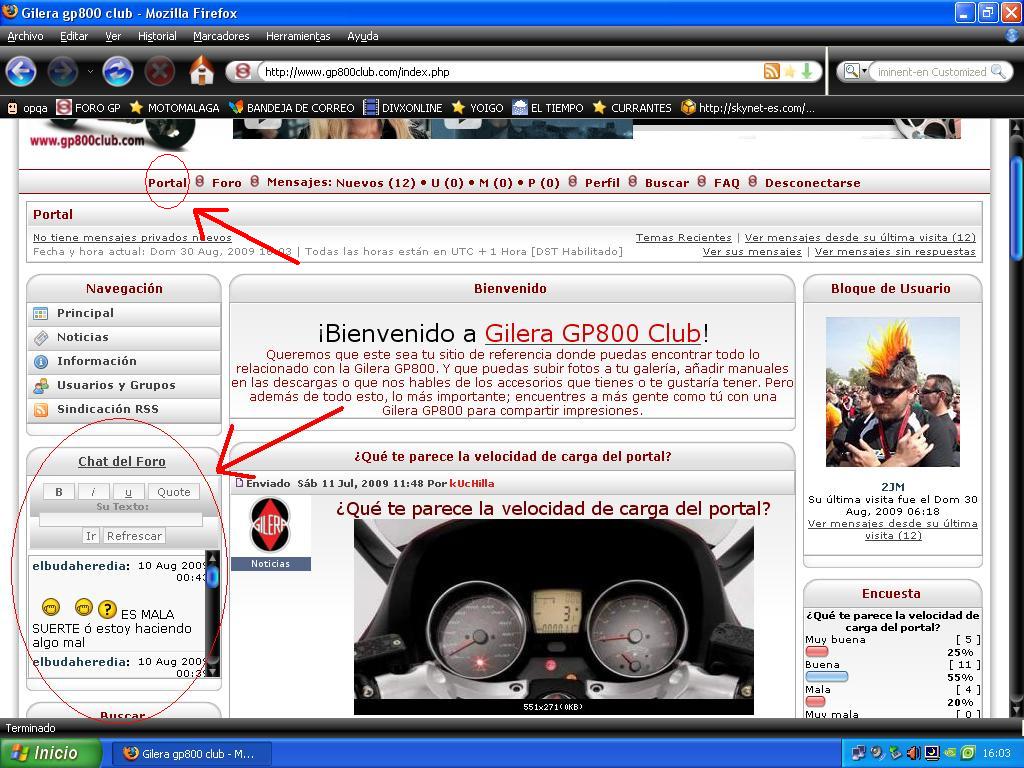Image resolution: width=1024 pixels, height=768 pixels.
Task: Open the Ver menu in the menu bar
Action: coord(113,37)
